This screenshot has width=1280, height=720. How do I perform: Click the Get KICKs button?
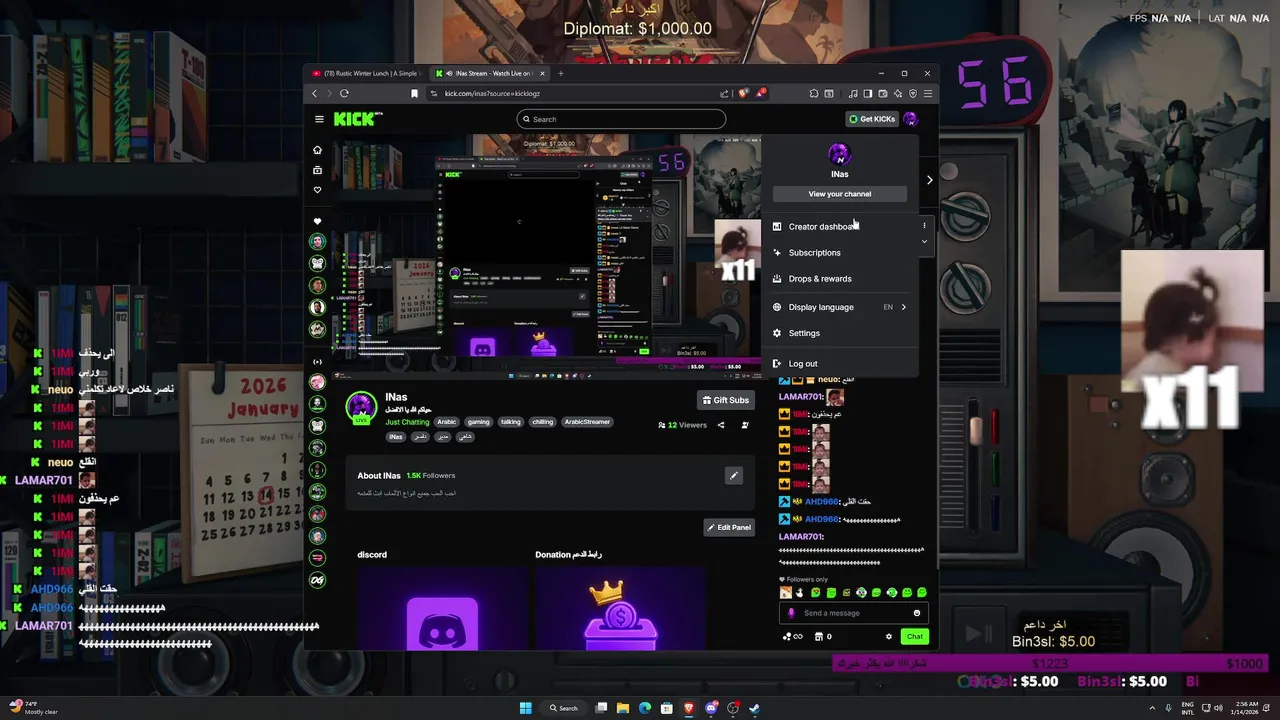(x=872, y=119)
